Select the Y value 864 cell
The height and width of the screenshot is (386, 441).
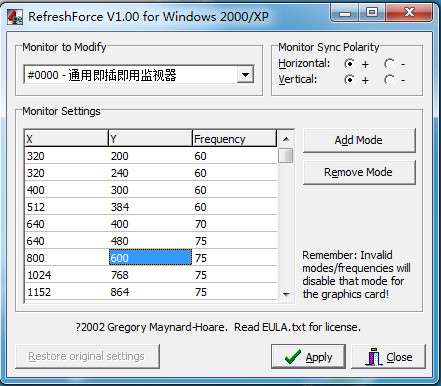(x=150, y=292)
